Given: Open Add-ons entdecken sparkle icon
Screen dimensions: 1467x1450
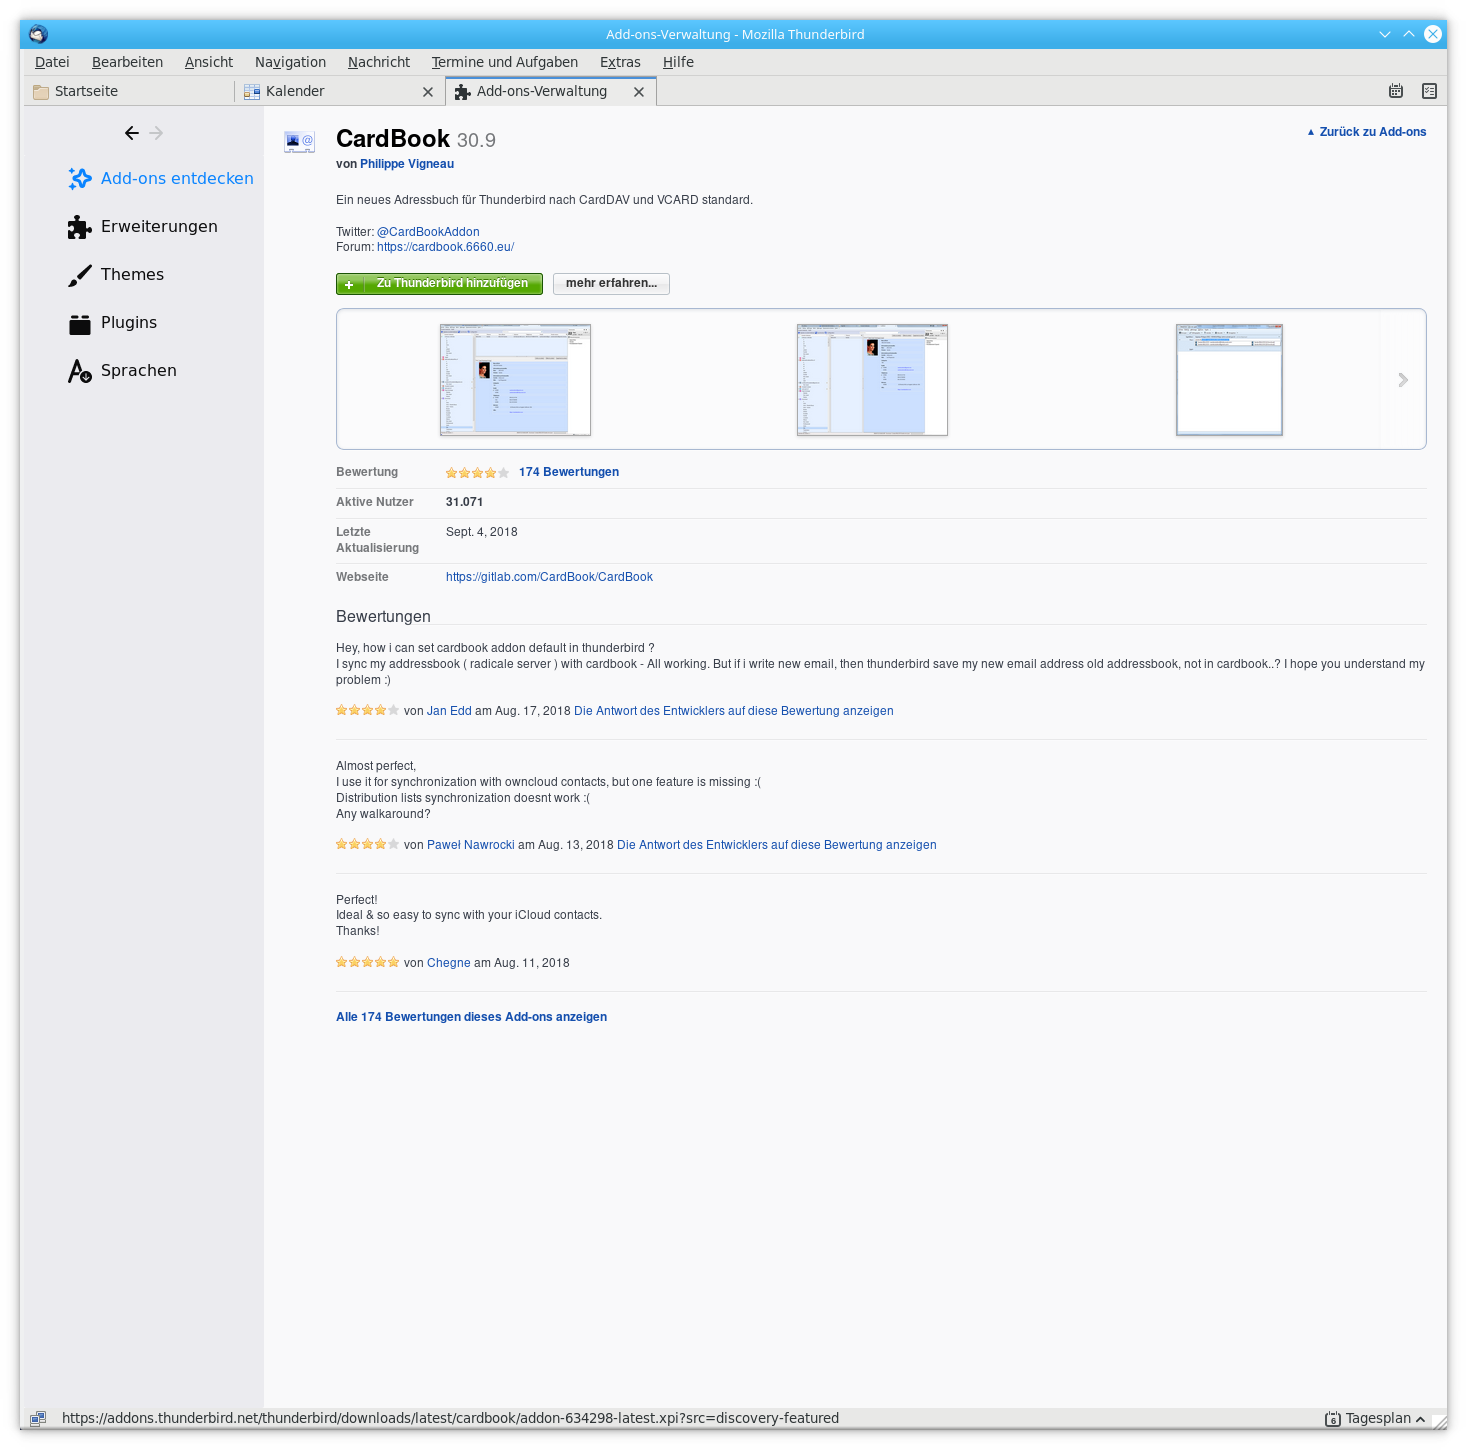Looking at the screenshot, I should (80, 179).
